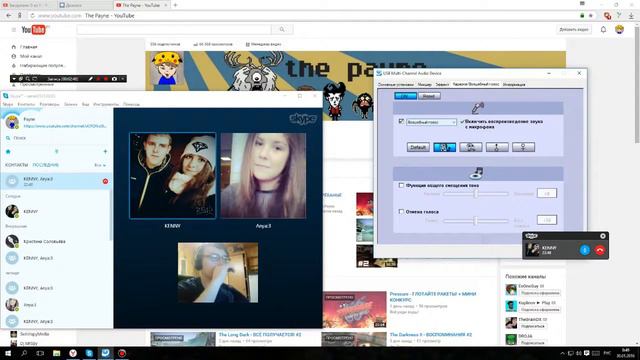Open YouTube notifications bell

click(x=603, y=29)
